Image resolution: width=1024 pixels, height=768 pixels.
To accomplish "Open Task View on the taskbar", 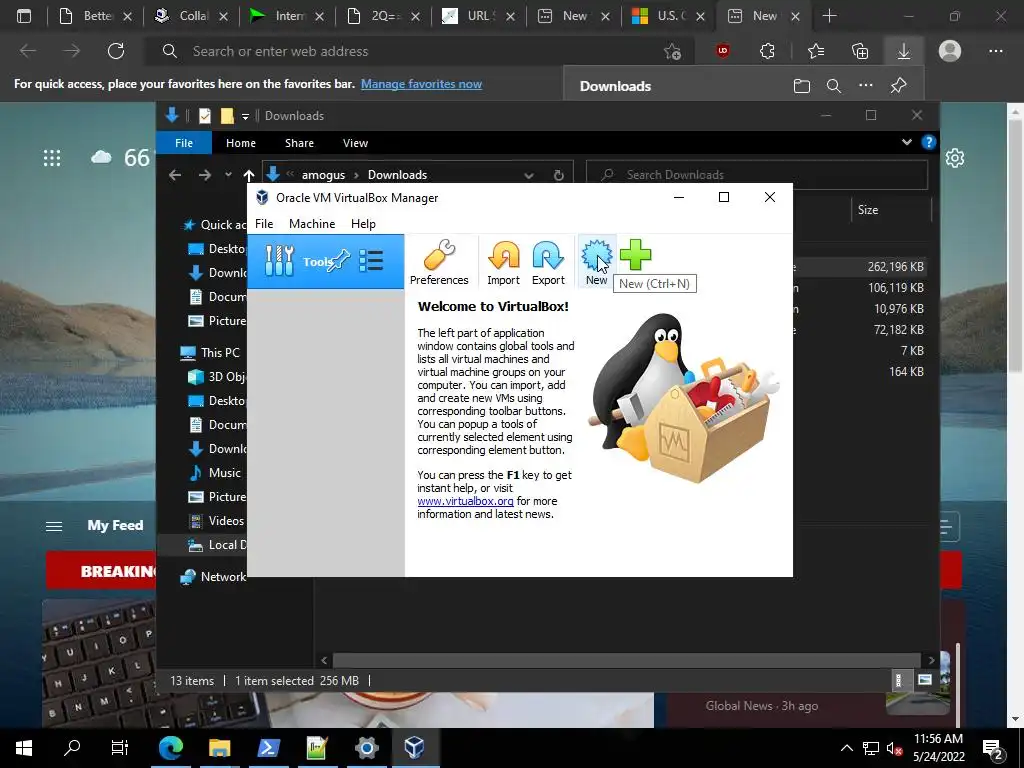I will point(120,747).
